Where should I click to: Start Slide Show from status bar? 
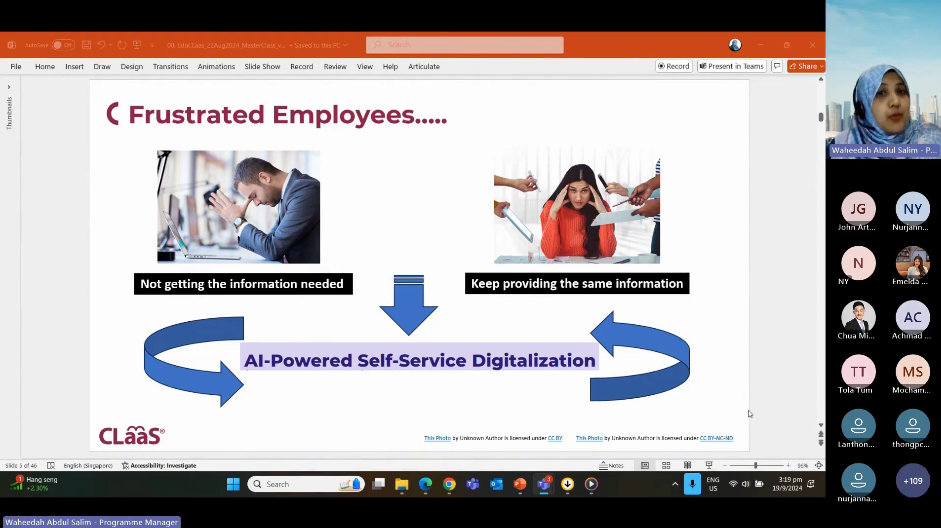click(x=709, y=466)
